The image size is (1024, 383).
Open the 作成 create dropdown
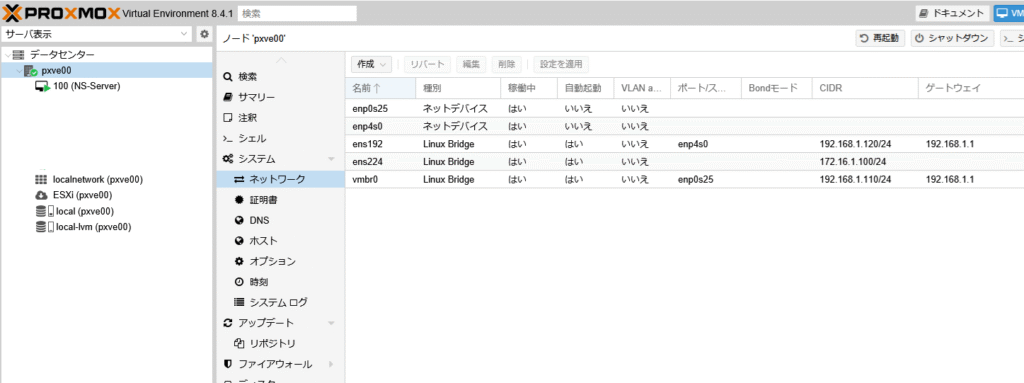[x=371, y=64]
